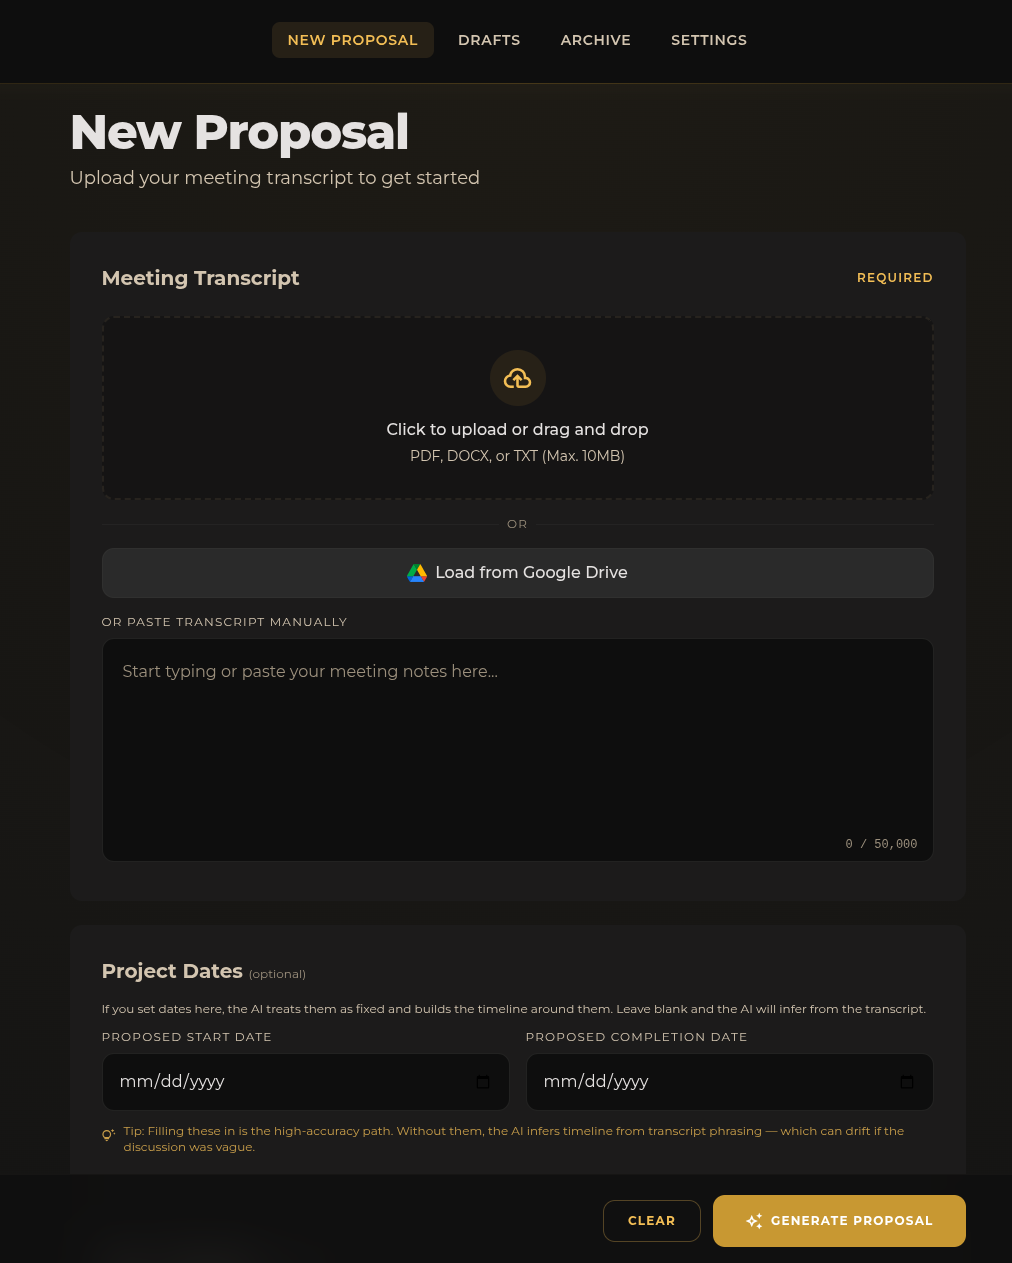Click the Generate Proposal button

[x=839, y=1221]
